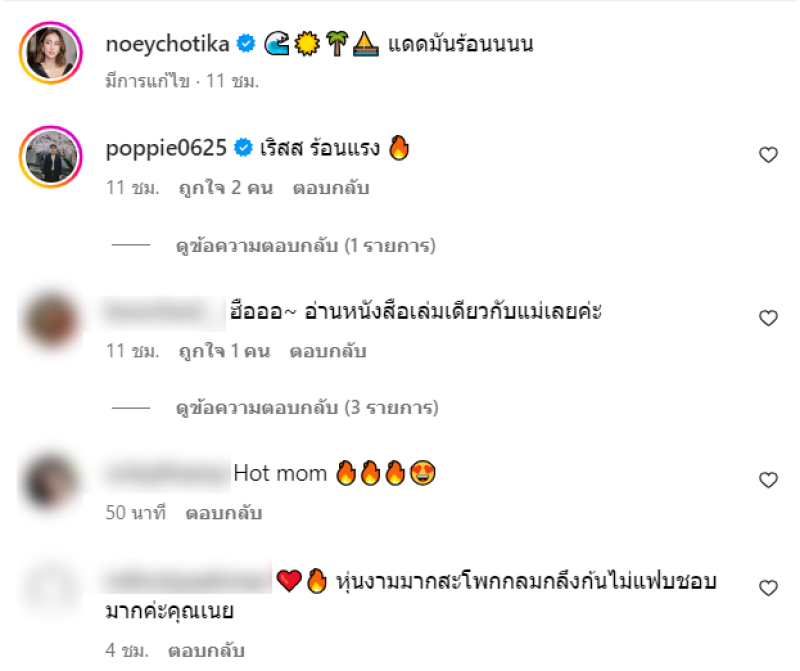Expand the 3 replies under second comment
Screen dimensions: 800x671
tap(307, 408)
